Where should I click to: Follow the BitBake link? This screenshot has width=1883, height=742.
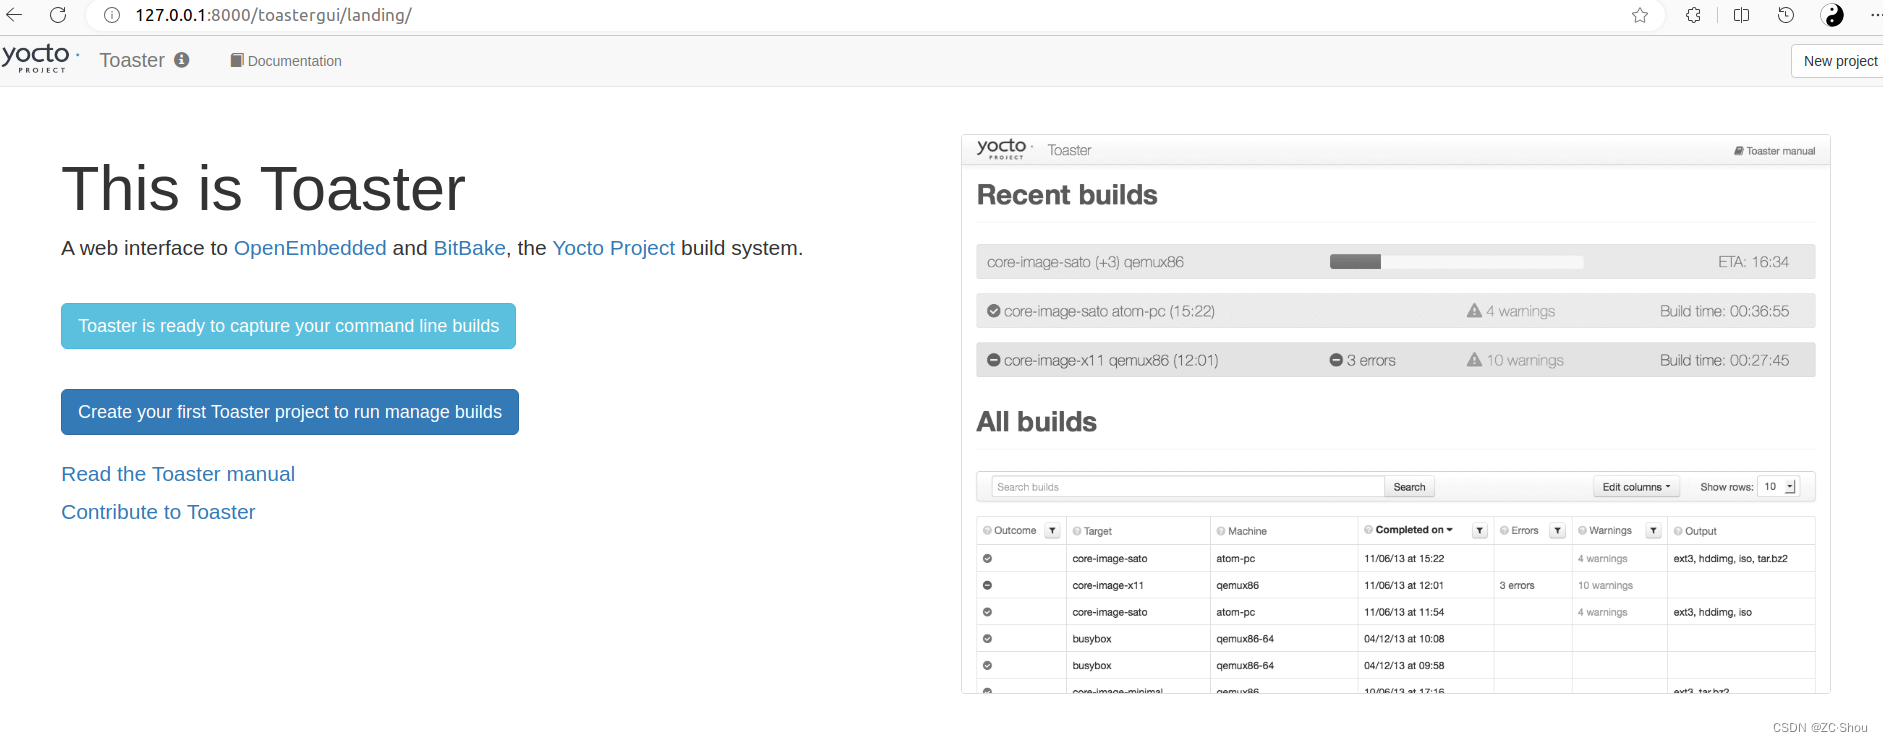pyautogui.click(x=469, y=248)
